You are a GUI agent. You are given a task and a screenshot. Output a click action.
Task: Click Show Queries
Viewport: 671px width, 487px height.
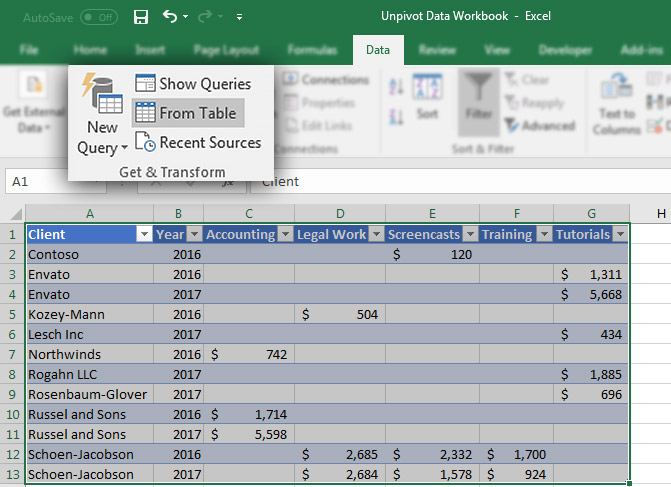(193, 83)
